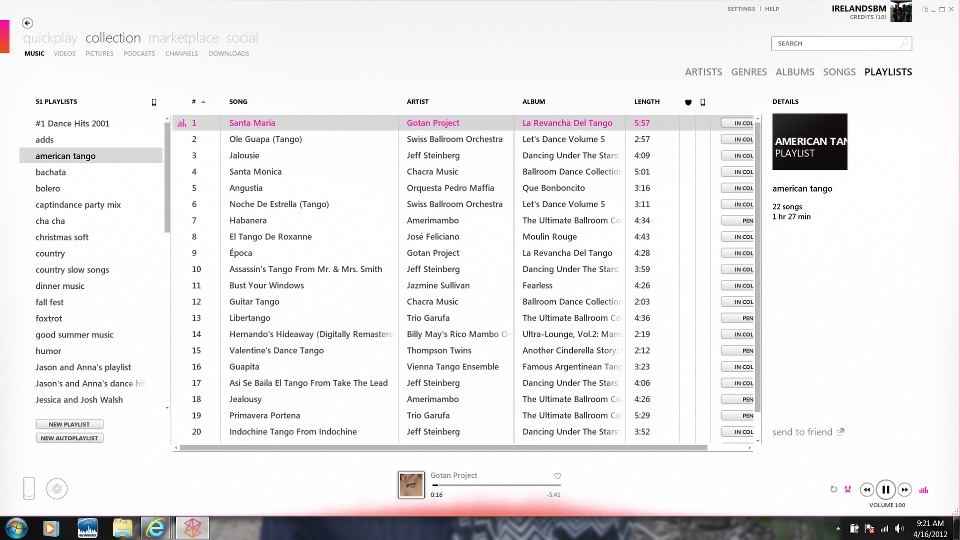Open the Action Center flag icon
This screenshot has height=540, width=960.
(x=868, y=528)
